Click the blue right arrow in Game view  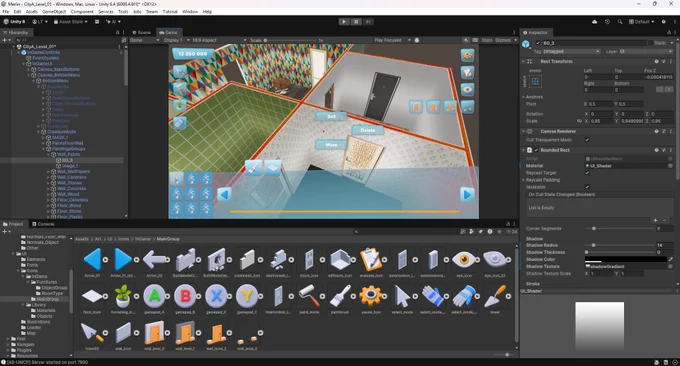467,195
